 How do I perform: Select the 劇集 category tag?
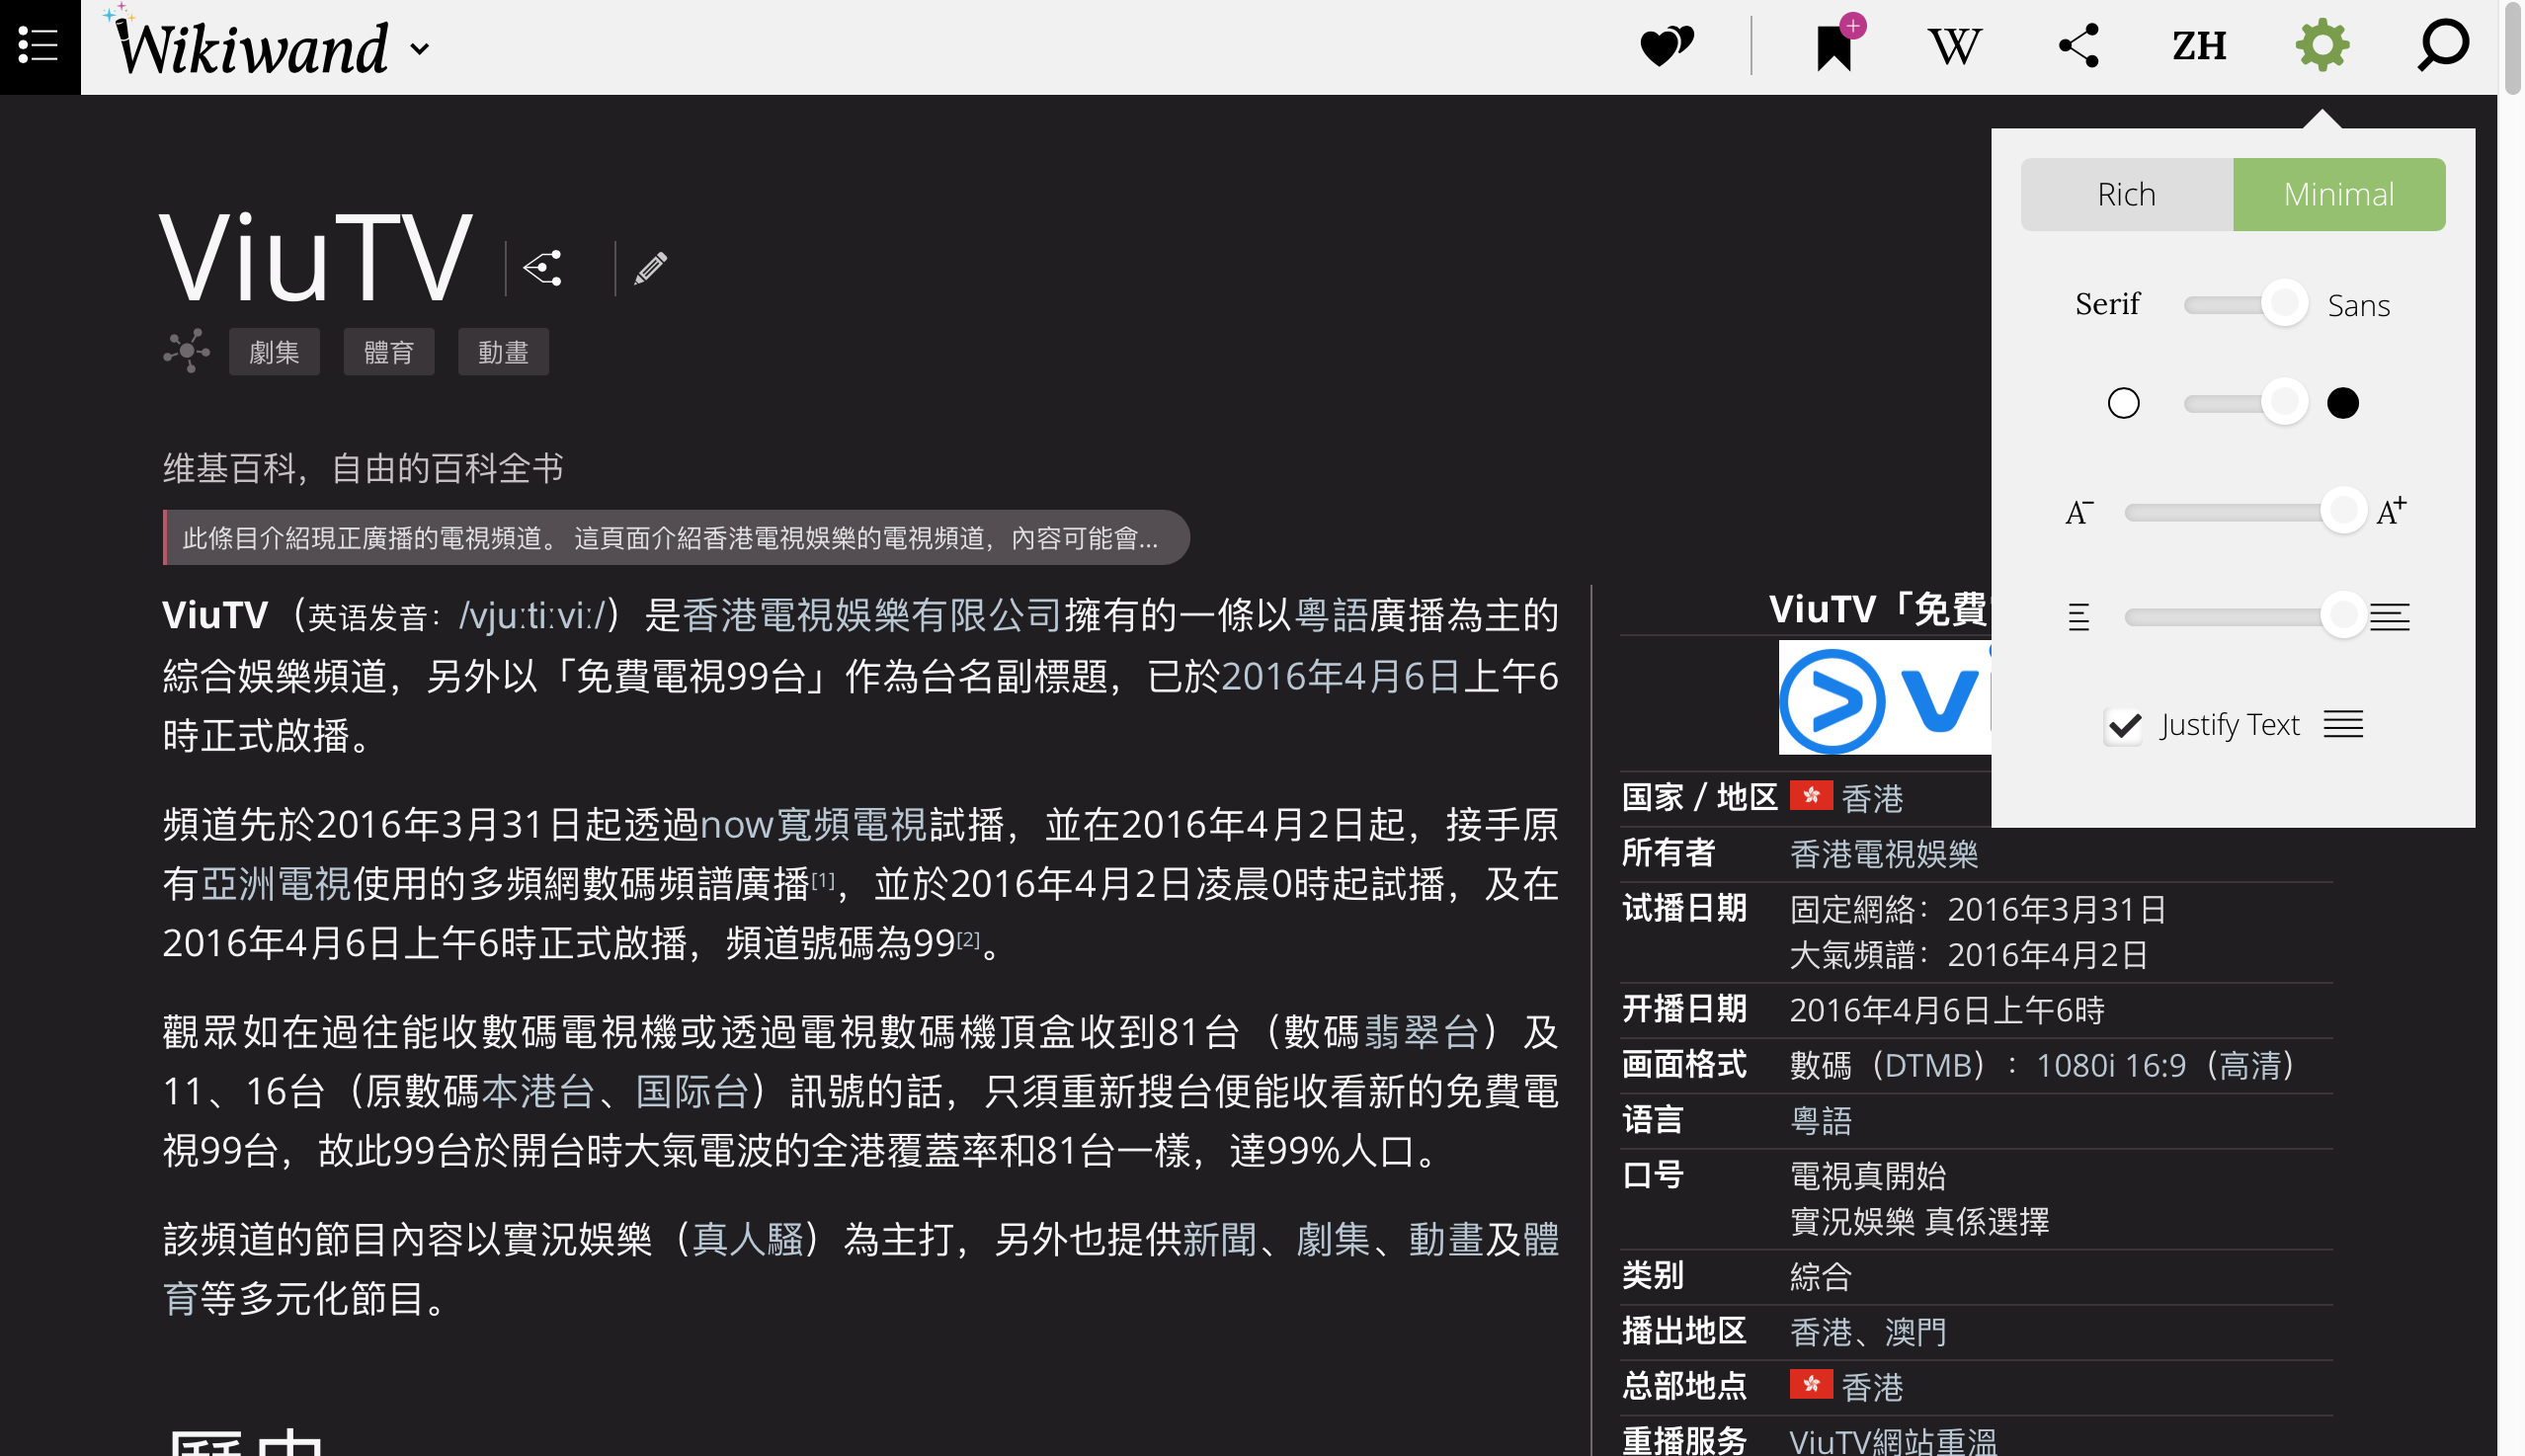tap(273, 351)
